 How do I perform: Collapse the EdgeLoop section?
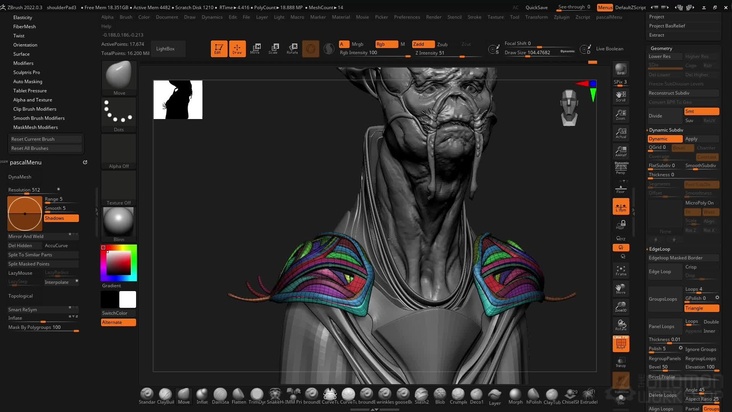659,249
